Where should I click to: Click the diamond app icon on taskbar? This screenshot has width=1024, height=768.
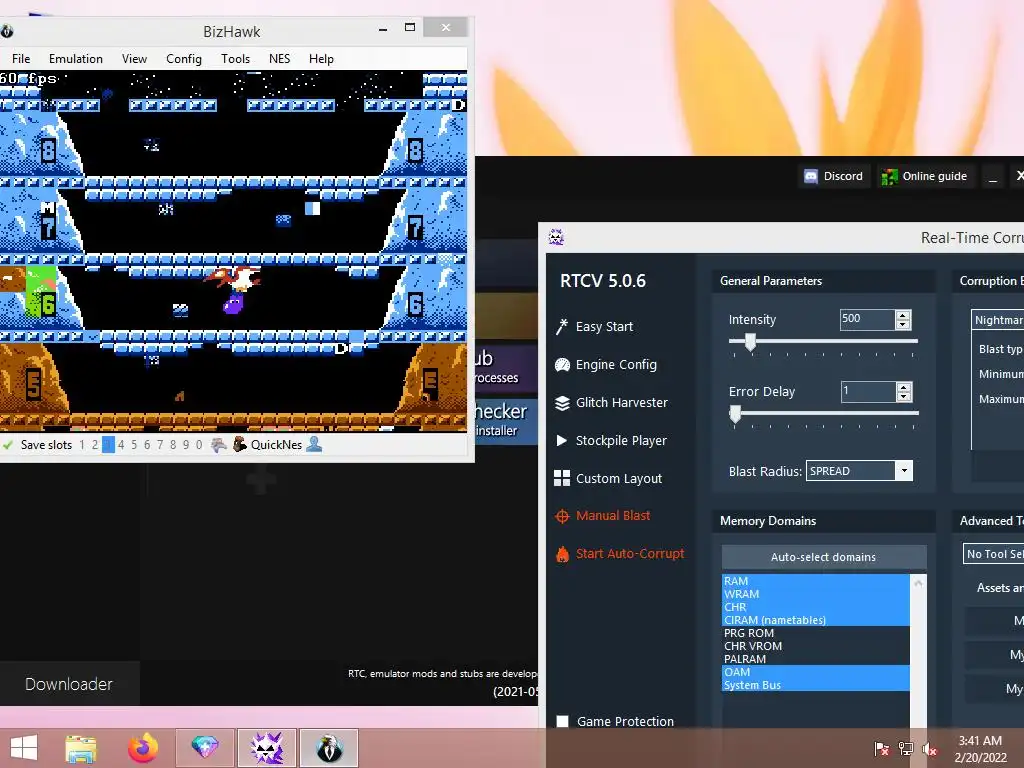point(204,748)
